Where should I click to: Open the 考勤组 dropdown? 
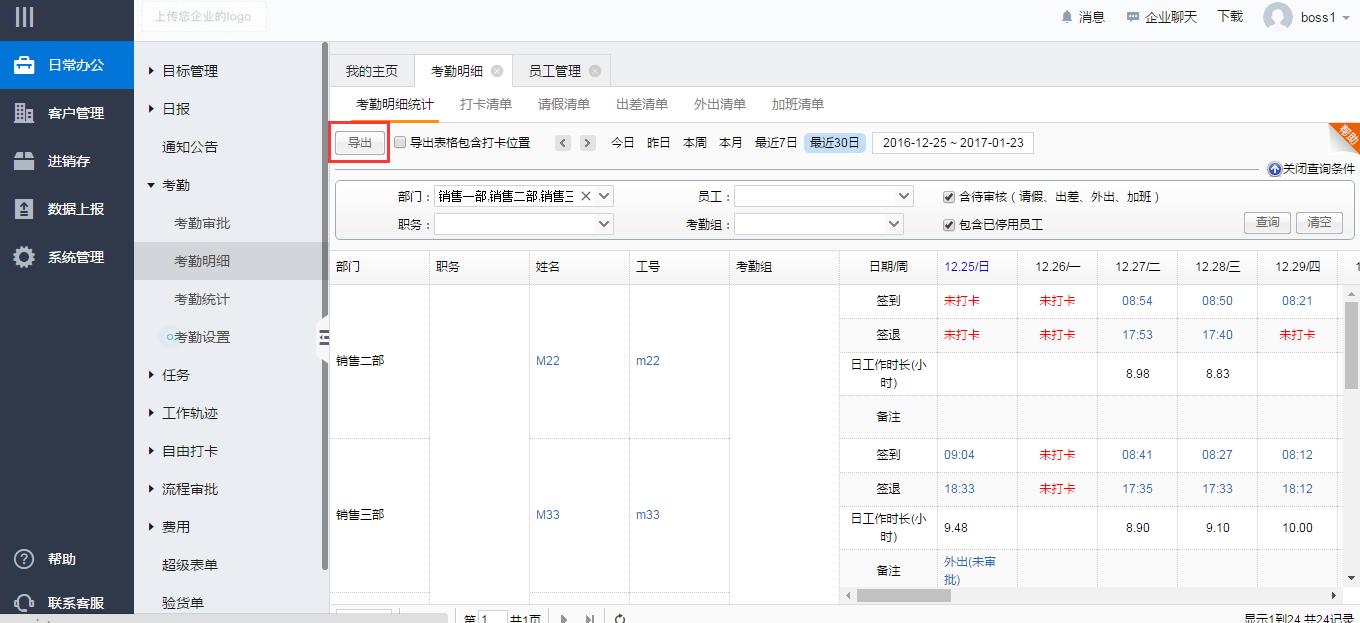click(x=818, y=225)
